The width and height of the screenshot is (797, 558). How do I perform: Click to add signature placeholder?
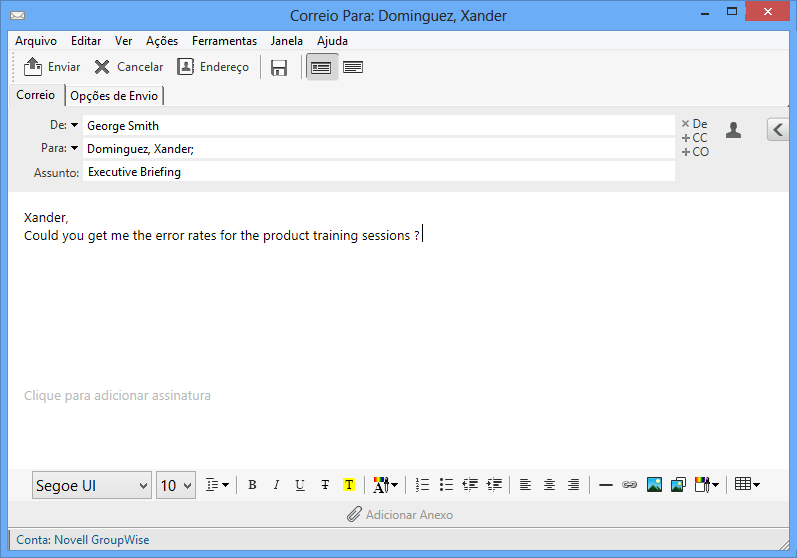pyautogui.click(x=117, y=395)
